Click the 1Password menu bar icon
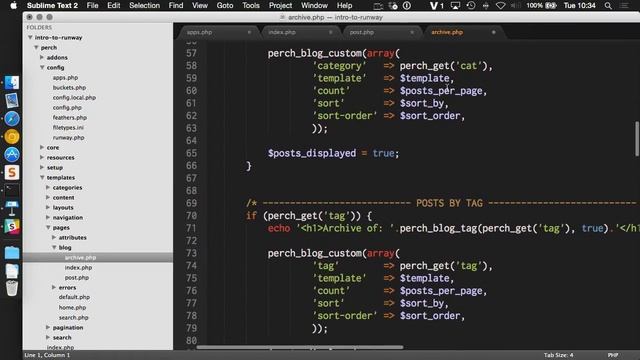 [407, 5]
